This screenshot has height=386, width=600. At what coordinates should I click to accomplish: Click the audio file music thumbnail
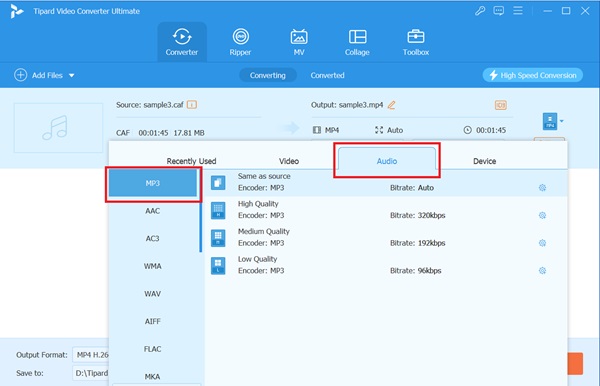pyautogui.click(x=59, y=128)
